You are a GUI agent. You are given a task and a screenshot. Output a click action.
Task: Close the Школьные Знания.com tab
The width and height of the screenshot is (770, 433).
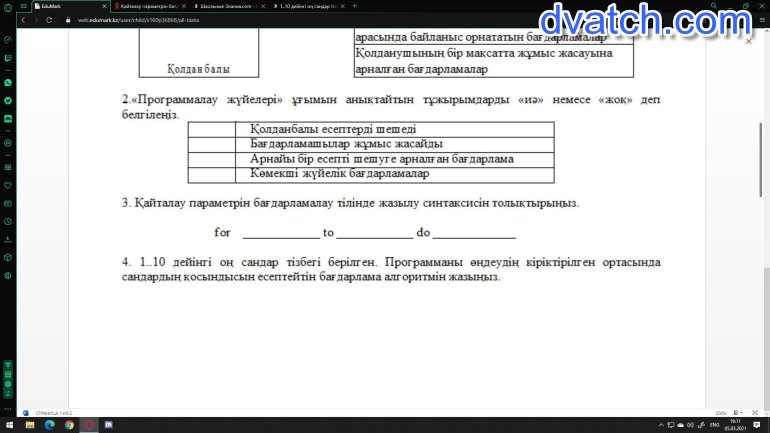click(x=263, y=6)
